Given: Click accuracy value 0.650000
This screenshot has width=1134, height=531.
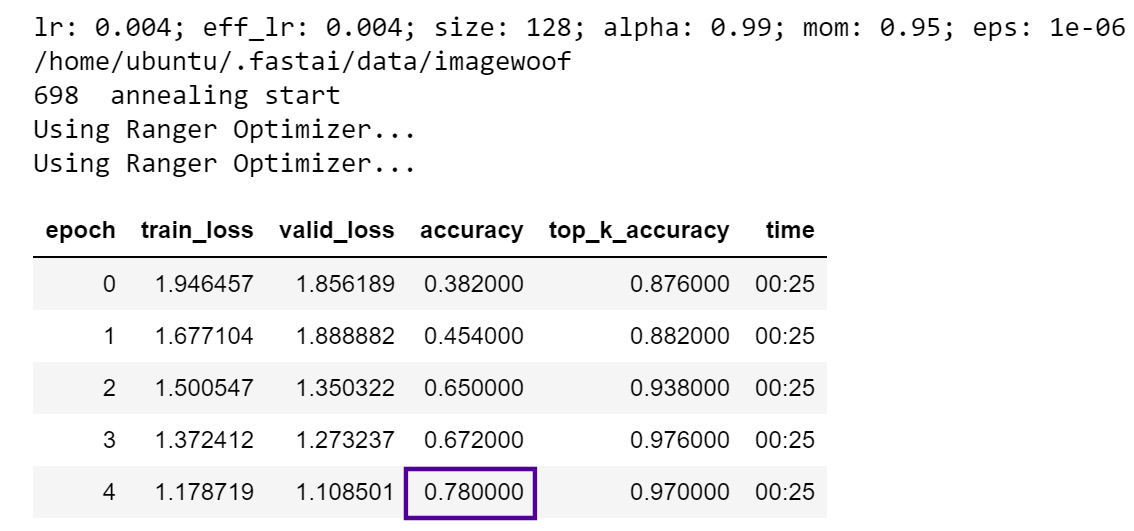Looking at the screenshot, I should pyautogui.click(x=474, y=388).
